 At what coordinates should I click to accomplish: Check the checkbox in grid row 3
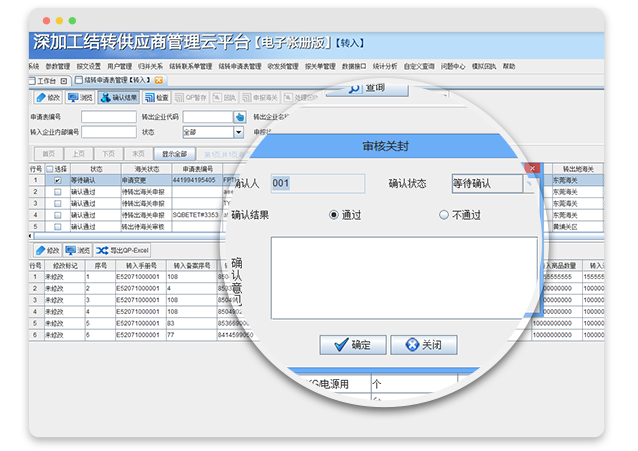[x=58, y=204]
